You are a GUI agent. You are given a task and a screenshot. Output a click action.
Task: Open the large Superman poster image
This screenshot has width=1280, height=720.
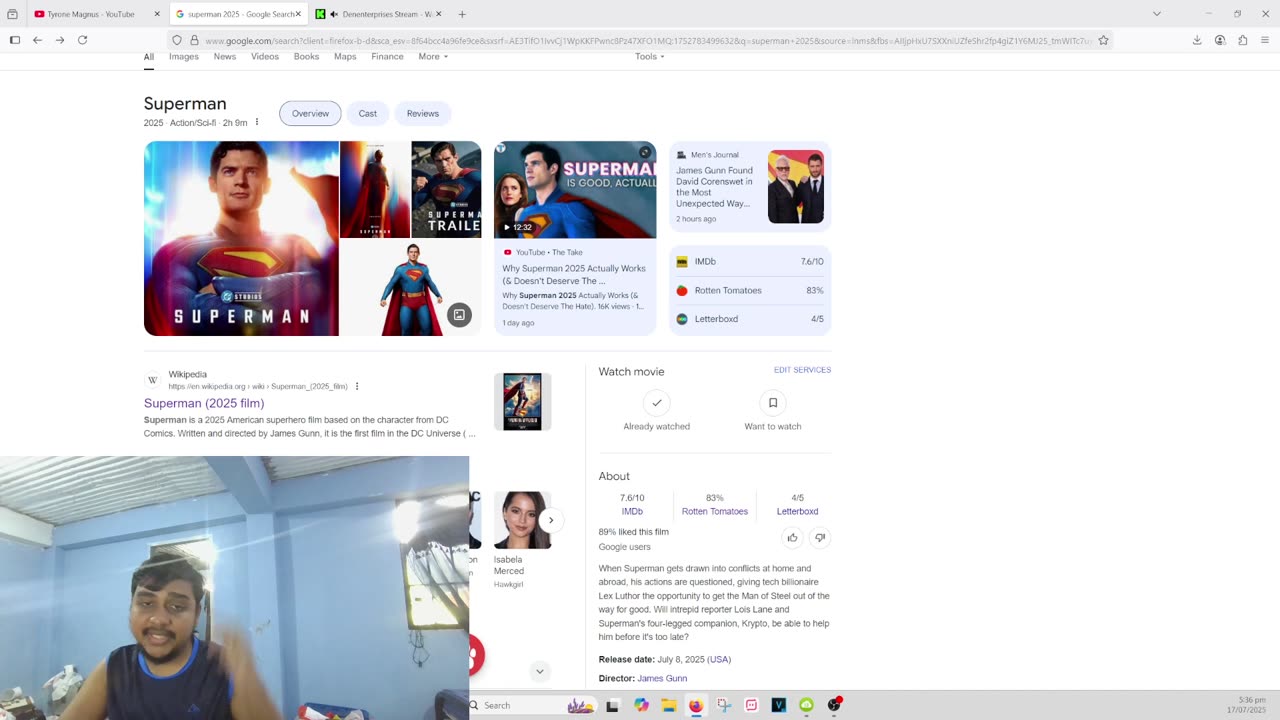(x=241, y=238)
